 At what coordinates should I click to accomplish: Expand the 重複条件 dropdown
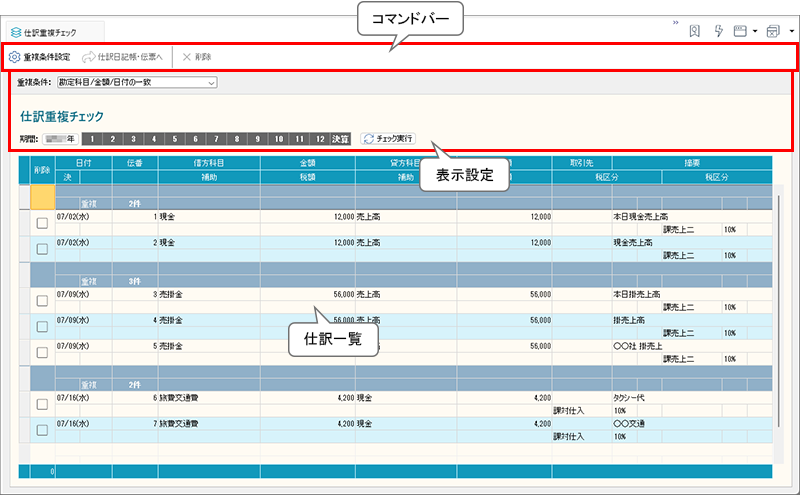211,82
